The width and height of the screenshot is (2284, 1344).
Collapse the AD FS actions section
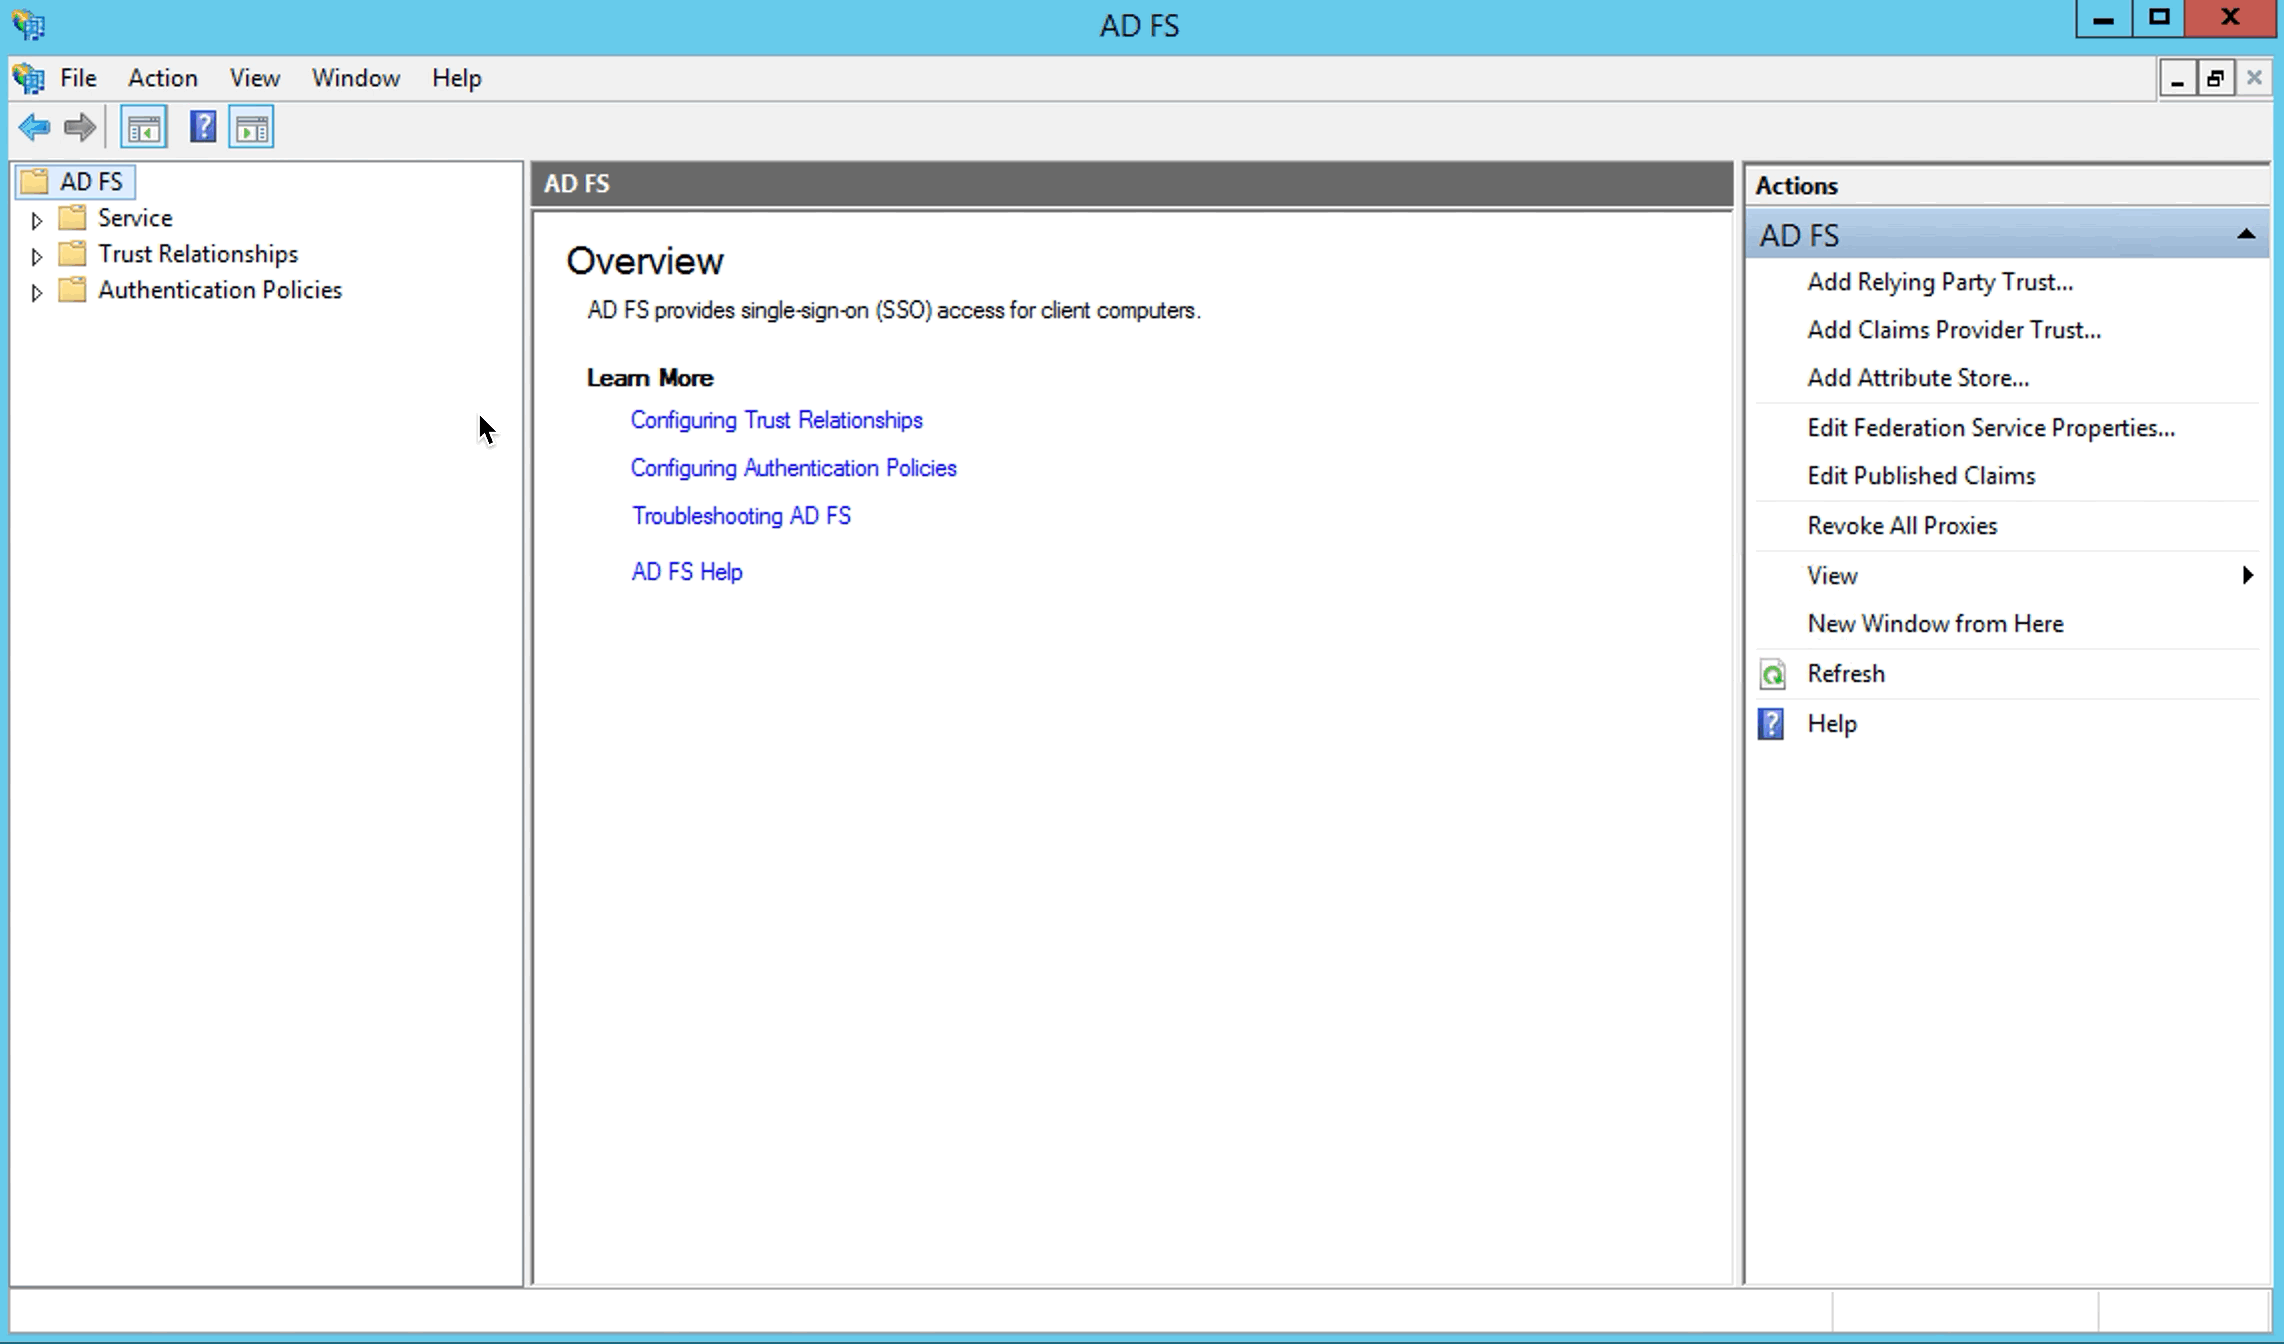2246,234
